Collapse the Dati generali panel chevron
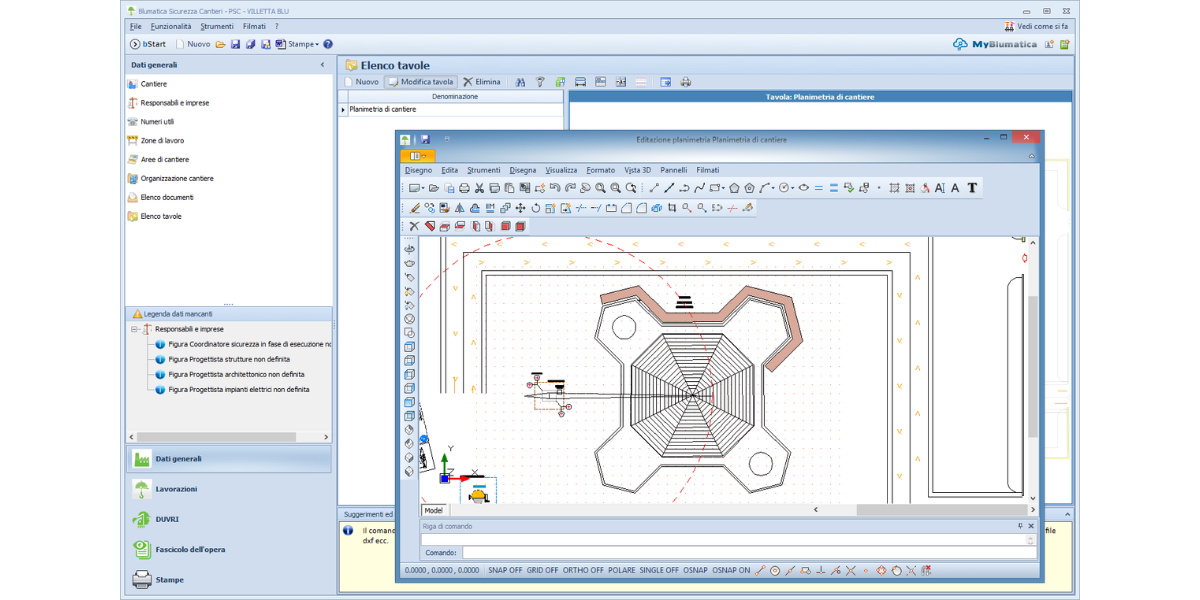 pos(322,65)
